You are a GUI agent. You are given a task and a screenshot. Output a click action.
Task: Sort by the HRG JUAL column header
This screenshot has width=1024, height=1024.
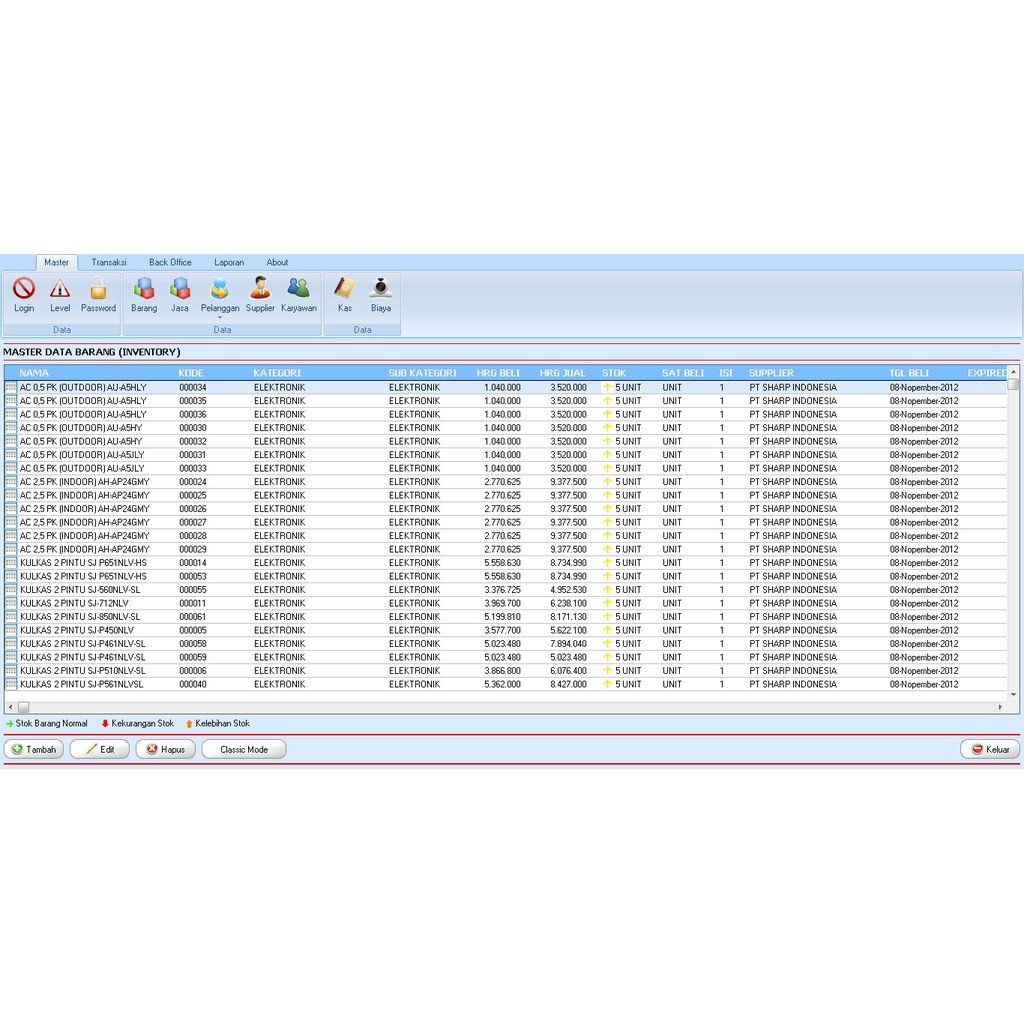click(563, 373)
